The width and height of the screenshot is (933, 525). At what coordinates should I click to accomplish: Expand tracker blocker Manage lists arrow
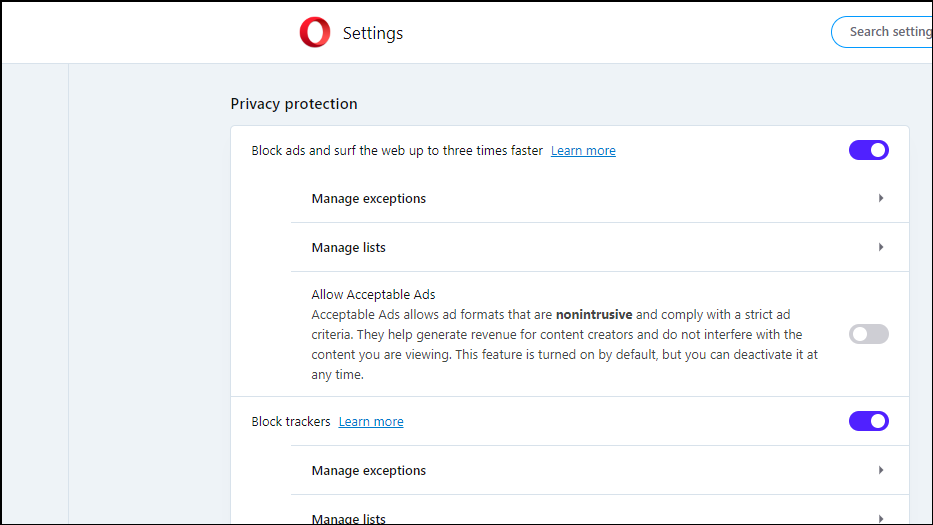880,518
